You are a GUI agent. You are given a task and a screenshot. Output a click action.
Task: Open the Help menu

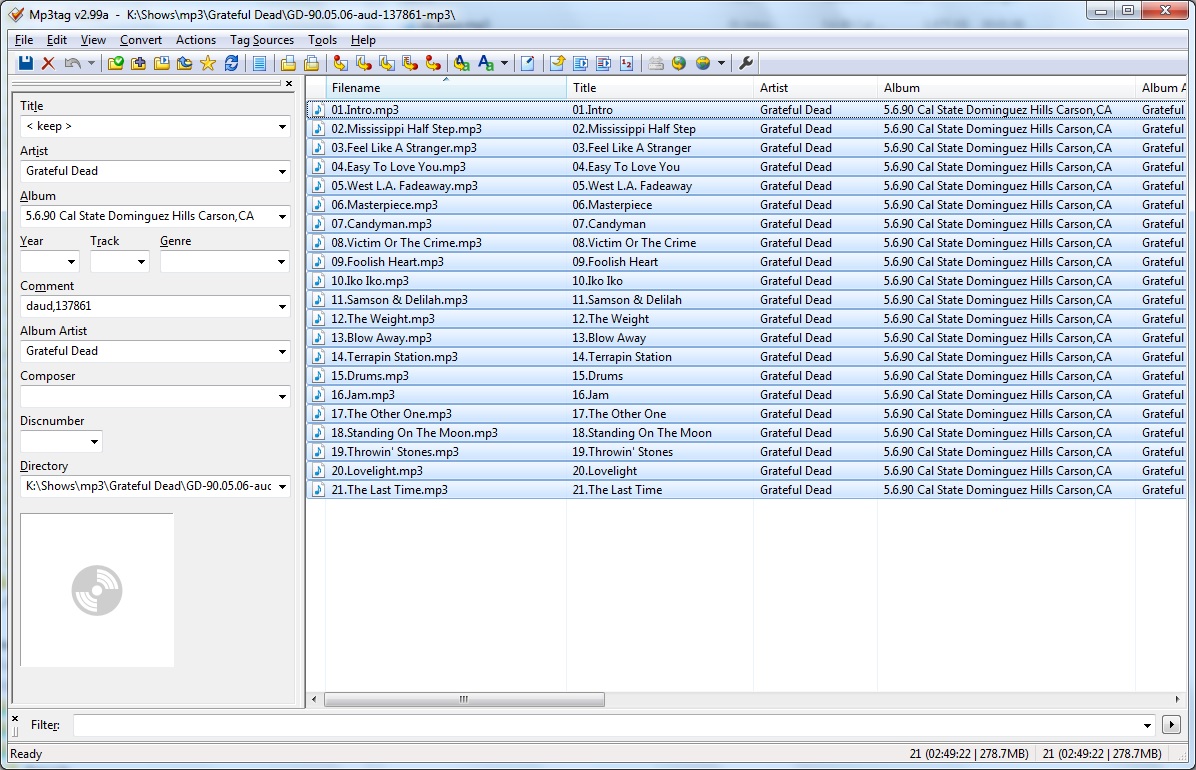click(363, 40)
